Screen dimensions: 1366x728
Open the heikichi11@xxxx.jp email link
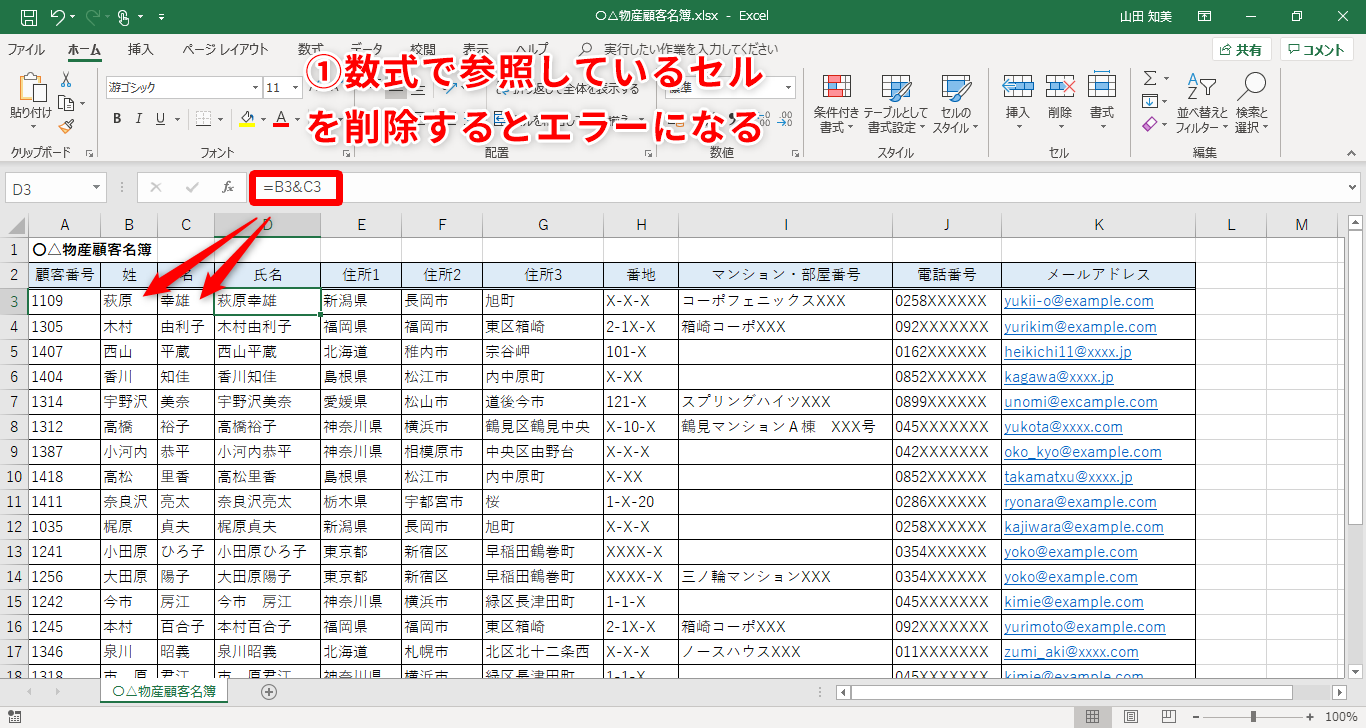pos(1068,352)
